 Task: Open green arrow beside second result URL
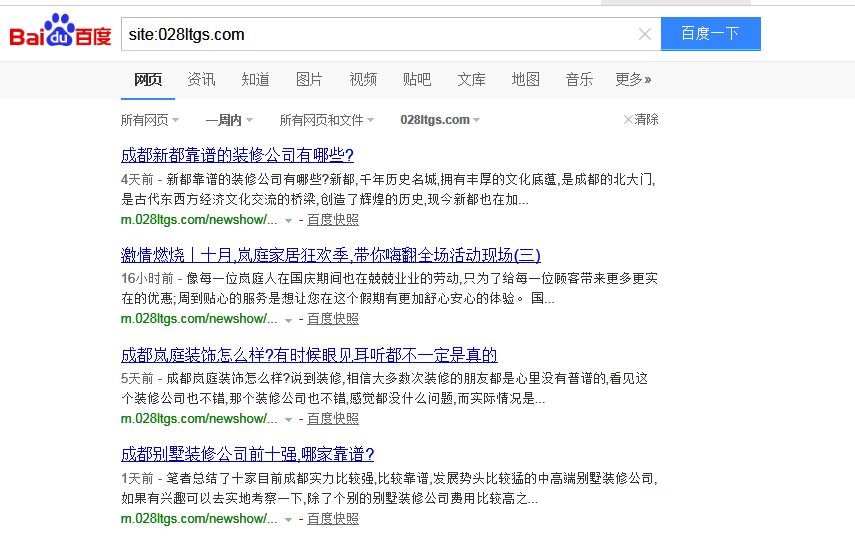(288, 320)
